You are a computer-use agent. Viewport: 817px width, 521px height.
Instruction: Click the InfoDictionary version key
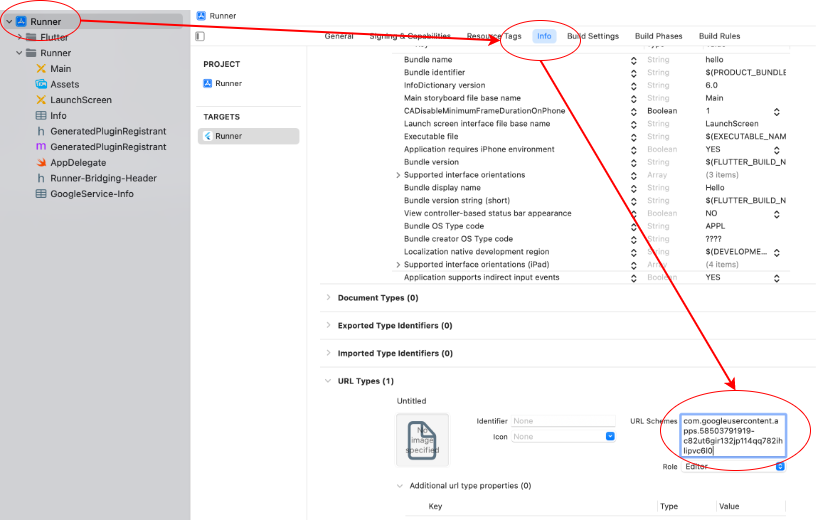[444, 85]
